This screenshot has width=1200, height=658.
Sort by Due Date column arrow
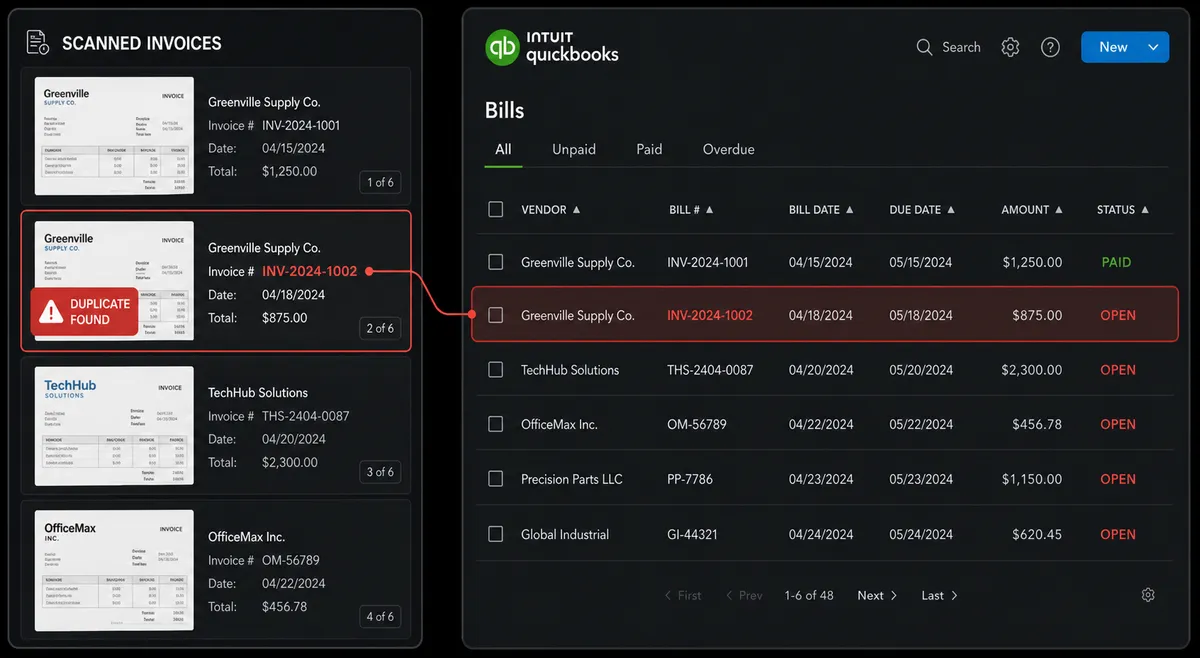[x=950, y=210]
